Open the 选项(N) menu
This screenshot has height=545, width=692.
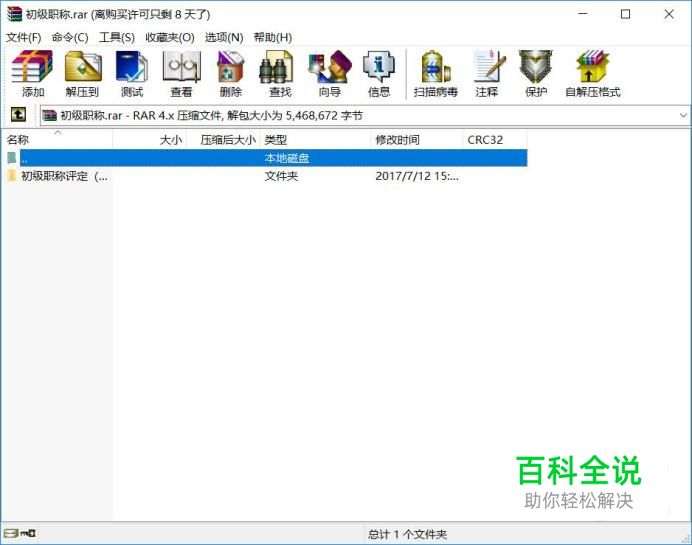pos(224,38)
